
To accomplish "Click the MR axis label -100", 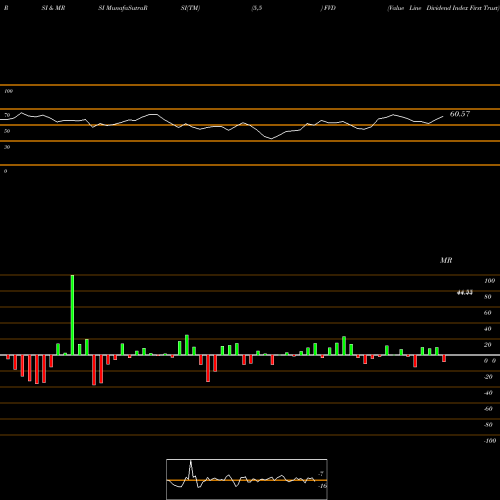I will 490,441.
